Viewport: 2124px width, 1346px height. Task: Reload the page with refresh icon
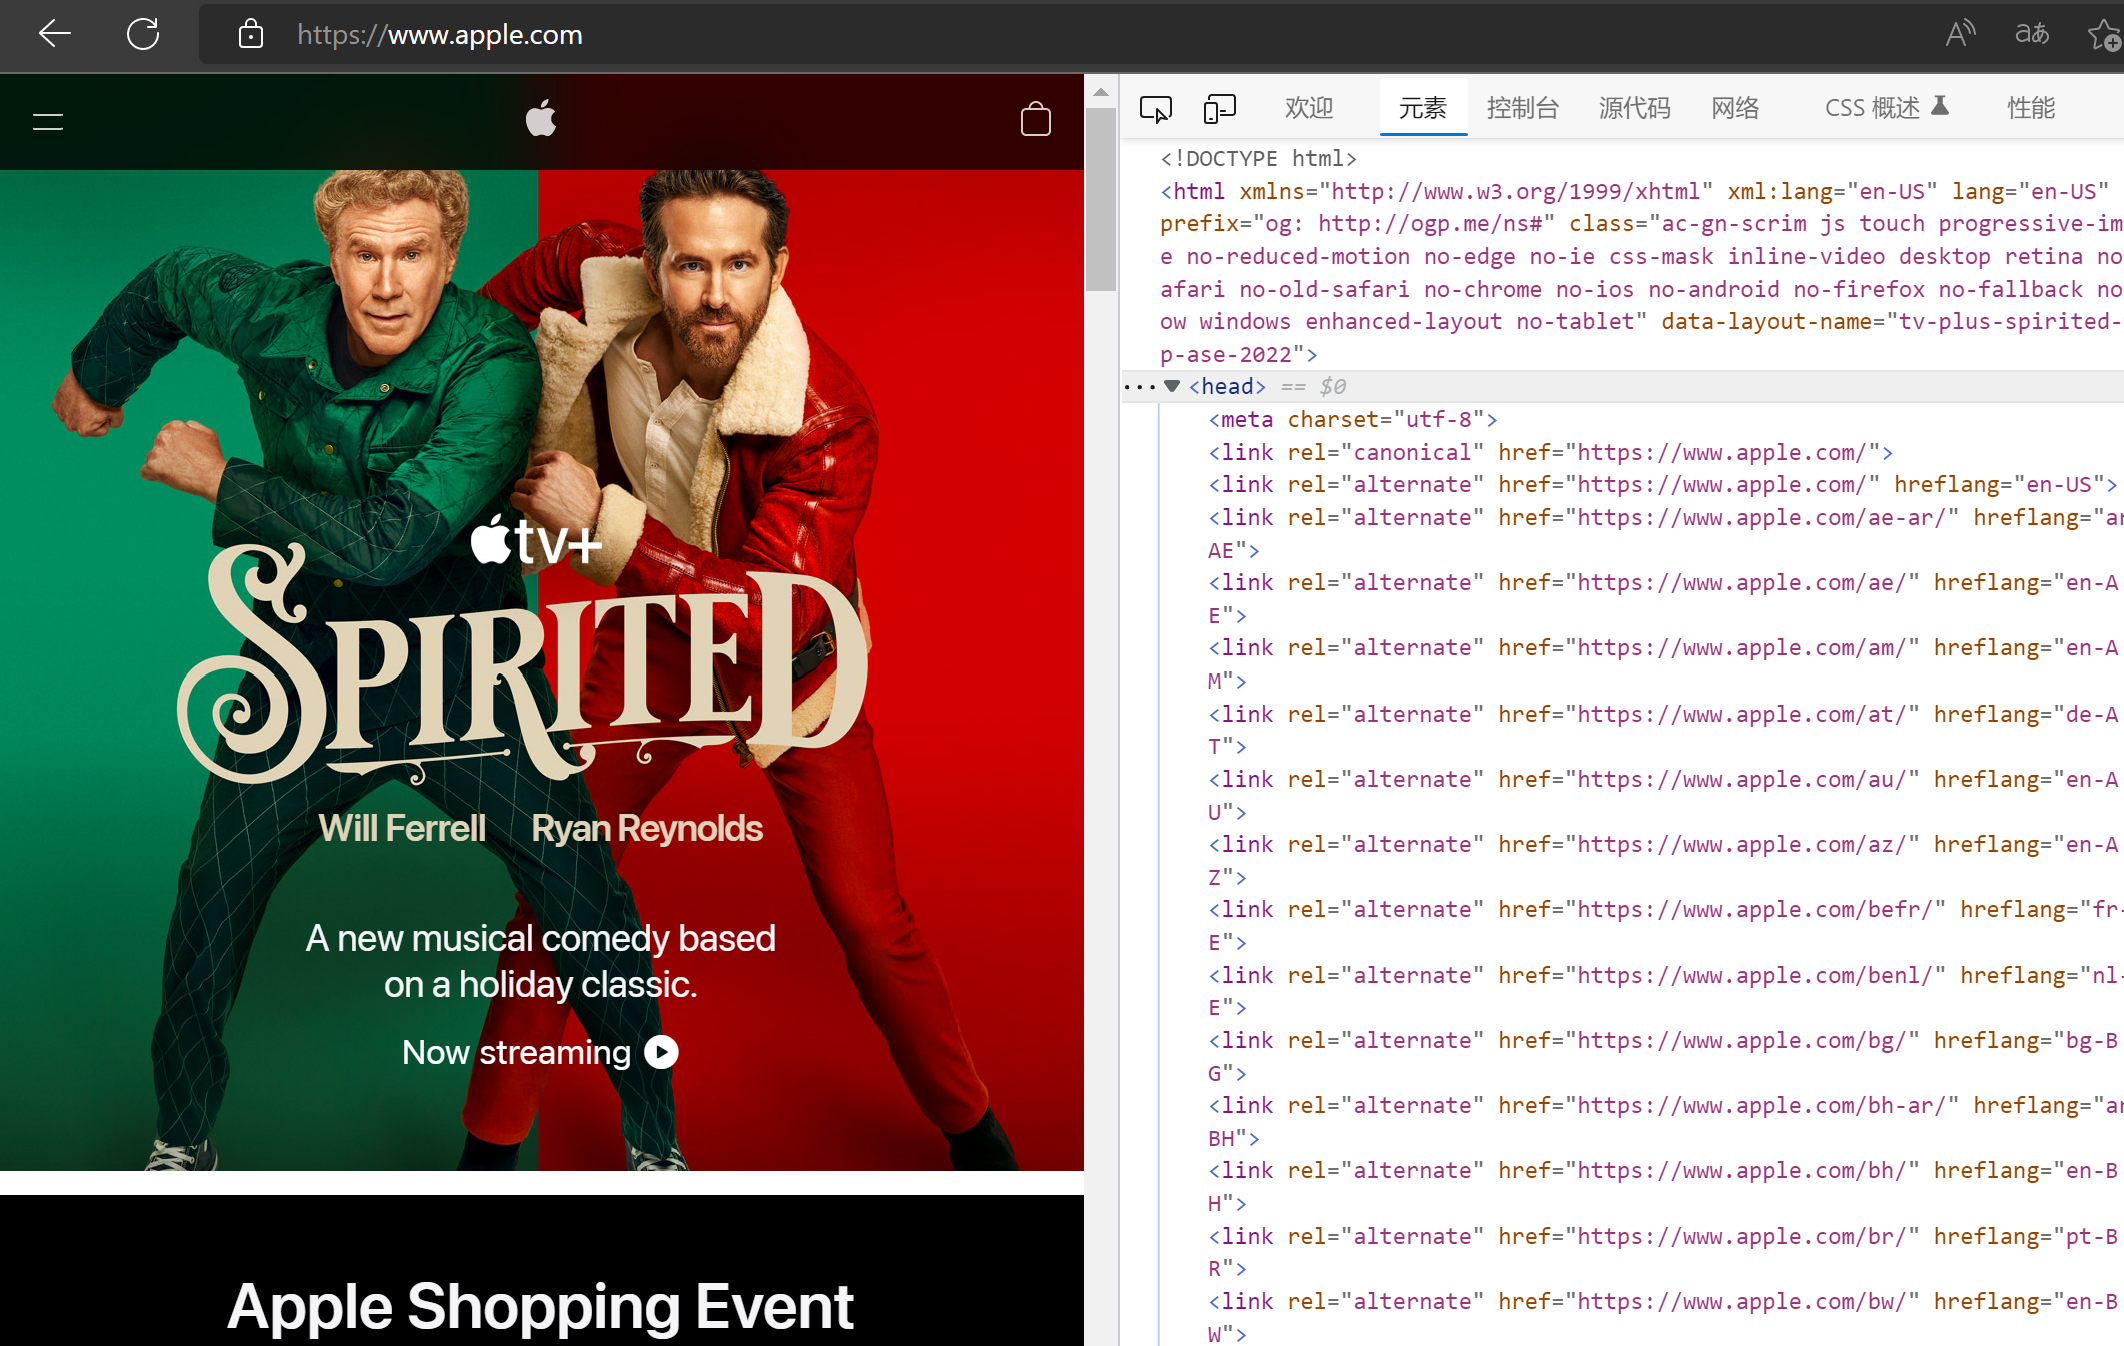(x=143, y=34)
